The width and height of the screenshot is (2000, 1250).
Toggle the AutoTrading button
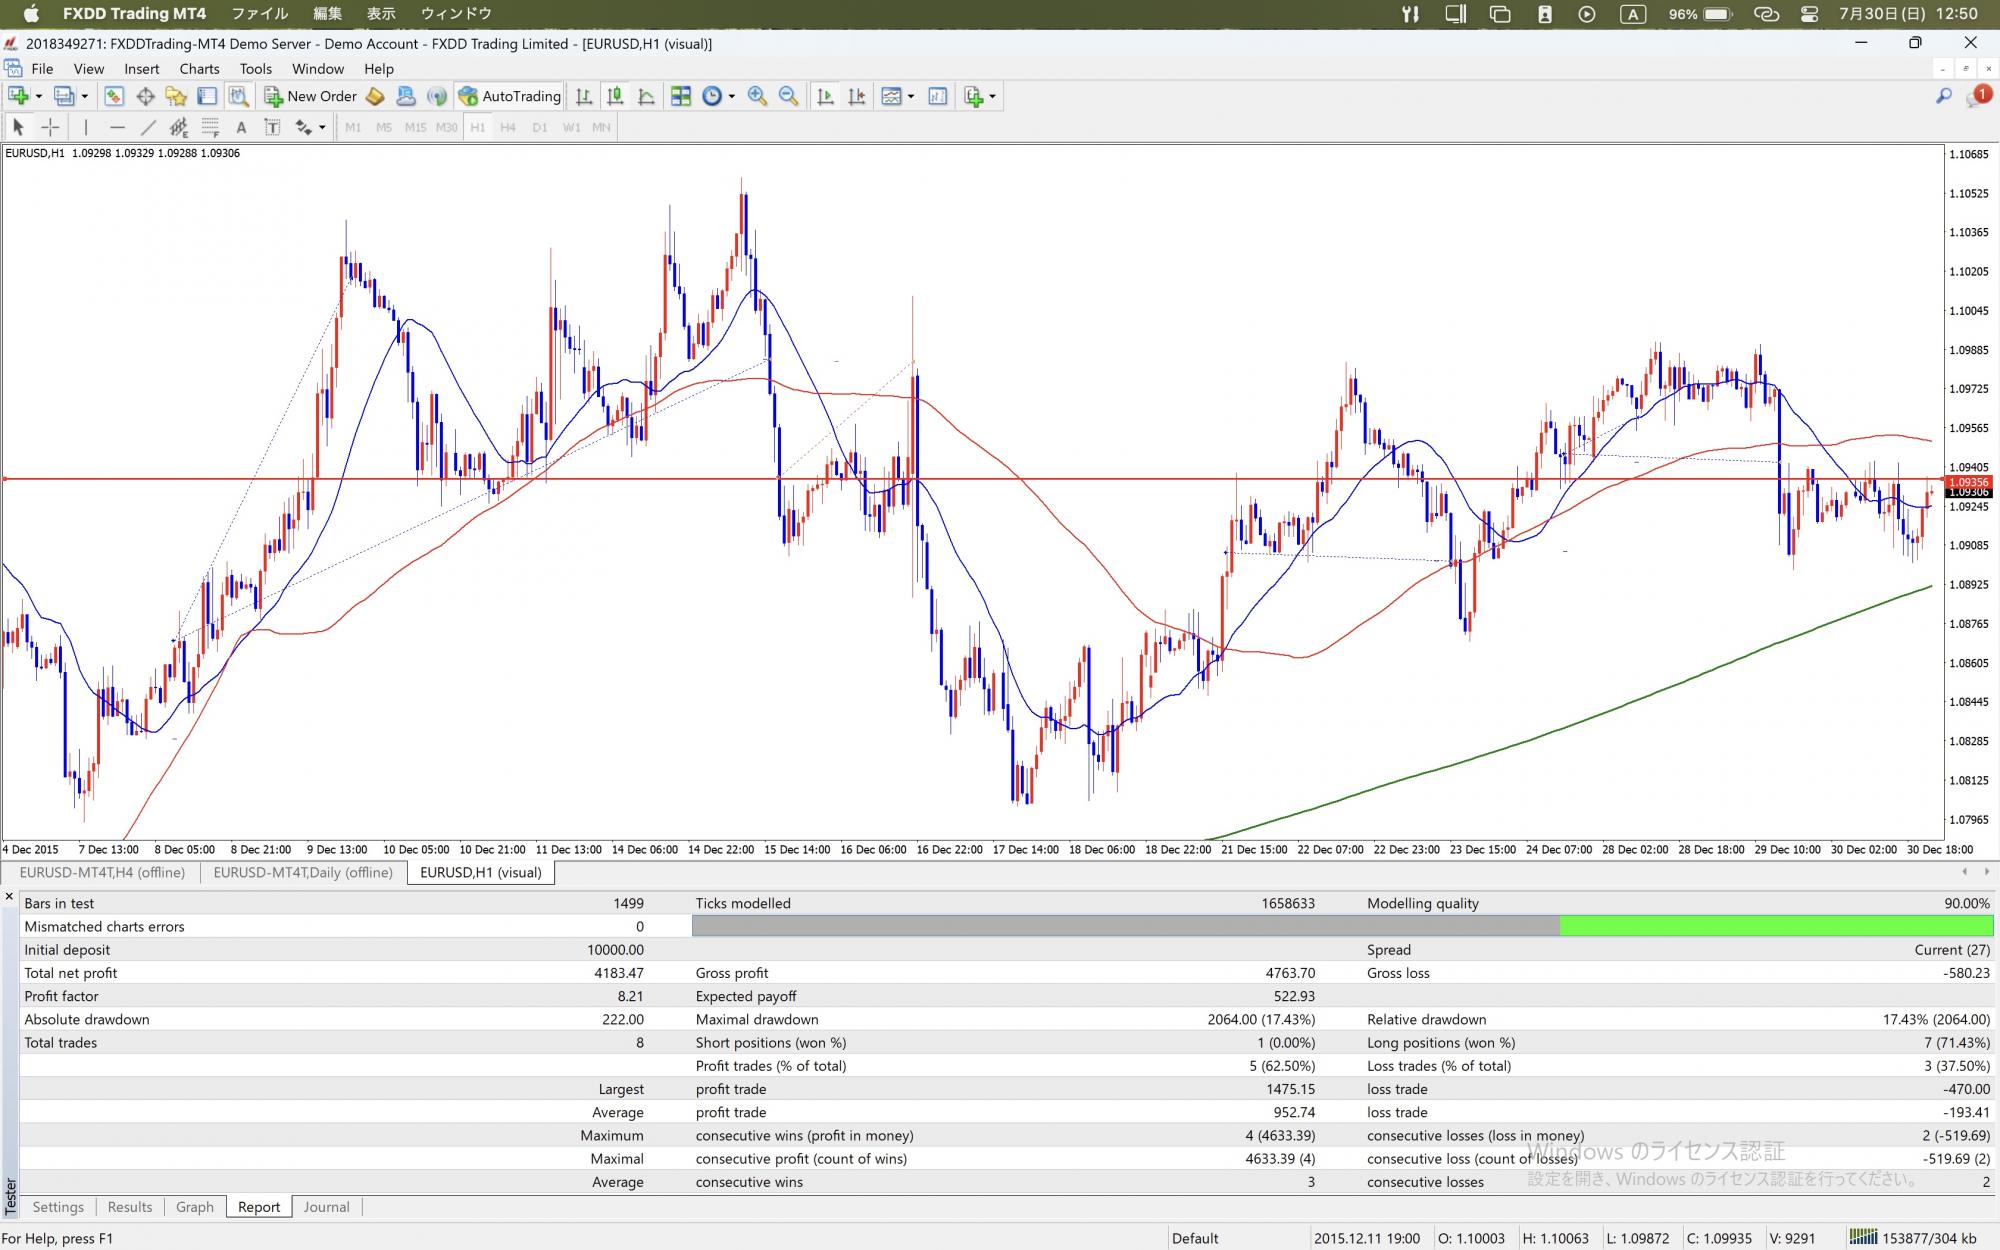(x=510, y=96)
